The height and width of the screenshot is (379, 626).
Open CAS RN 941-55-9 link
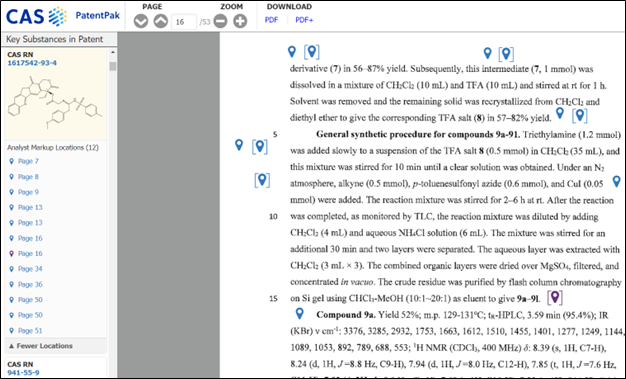pos(23,373)
